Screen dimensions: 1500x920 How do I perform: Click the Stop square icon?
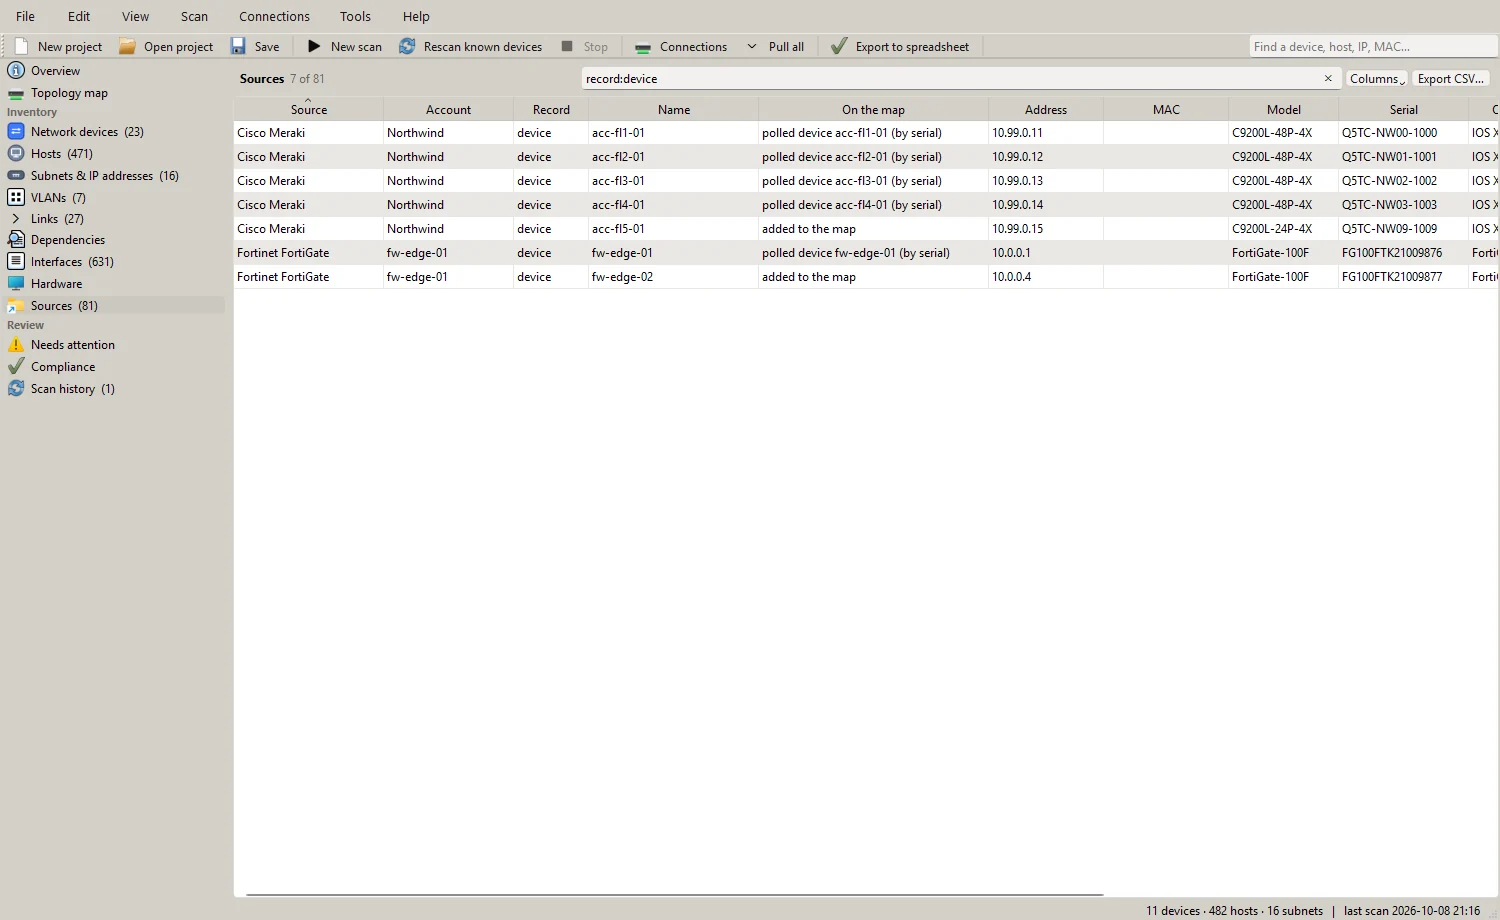point(567,46)
